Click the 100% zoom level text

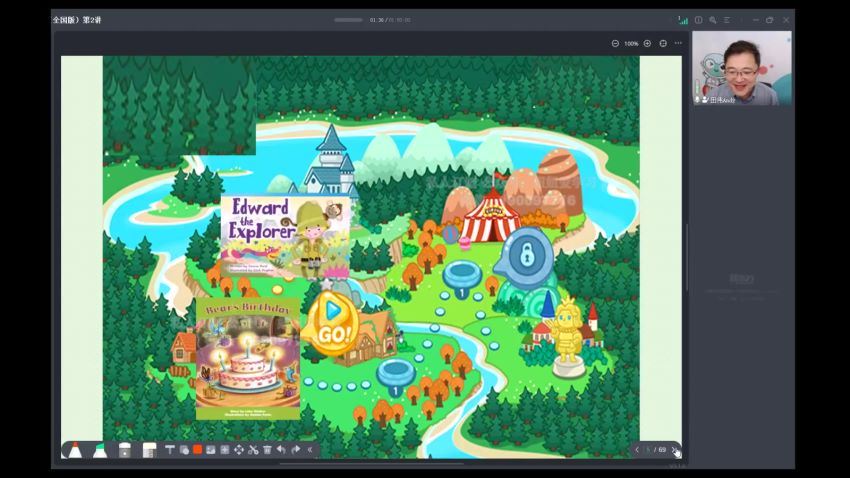coord(631,43)
